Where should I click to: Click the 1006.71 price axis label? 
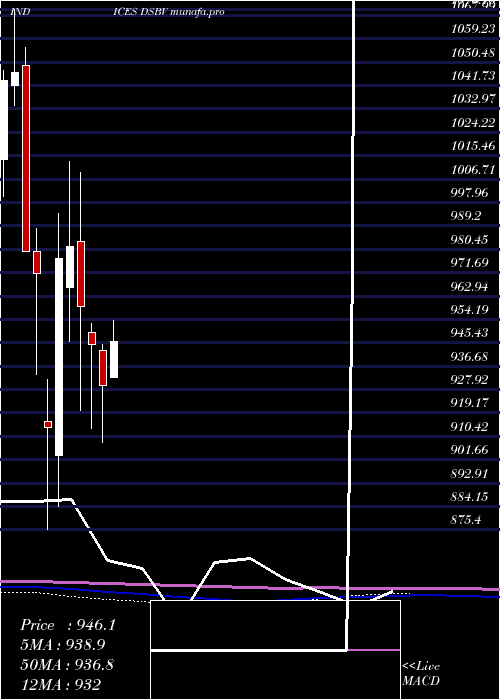coord(473,170)
